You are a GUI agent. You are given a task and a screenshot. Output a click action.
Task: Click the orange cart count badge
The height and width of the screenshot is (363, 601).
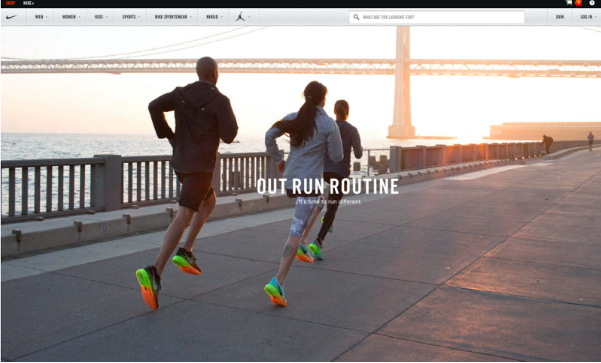pos(578,3)
